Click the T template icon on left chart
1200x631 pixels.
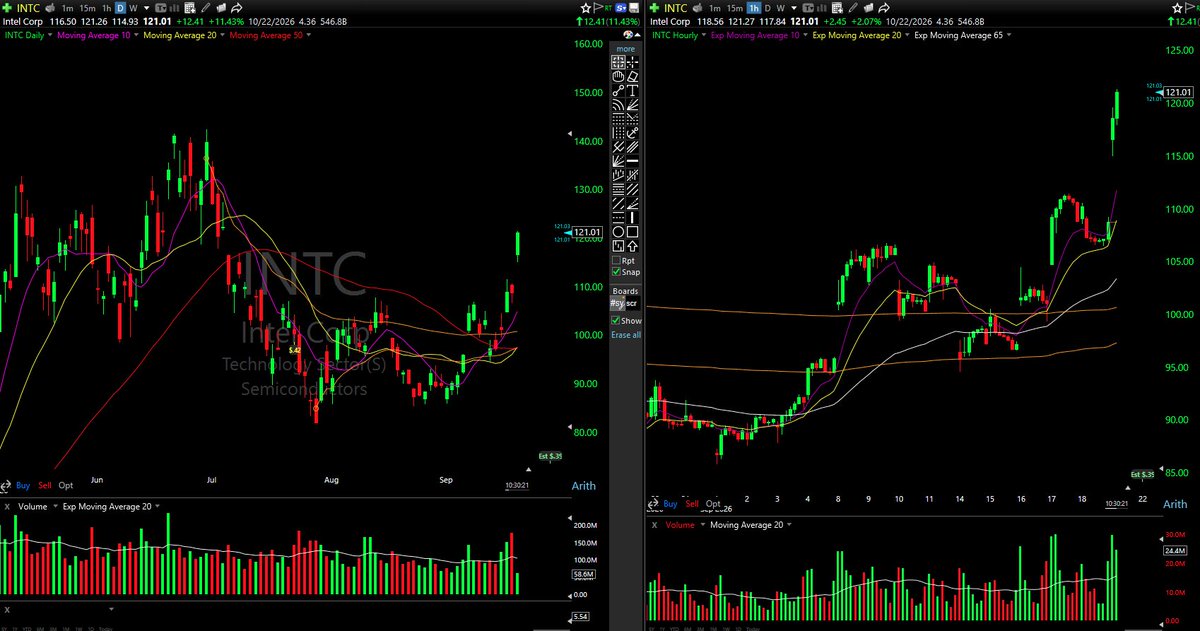(x=161, y=8)
